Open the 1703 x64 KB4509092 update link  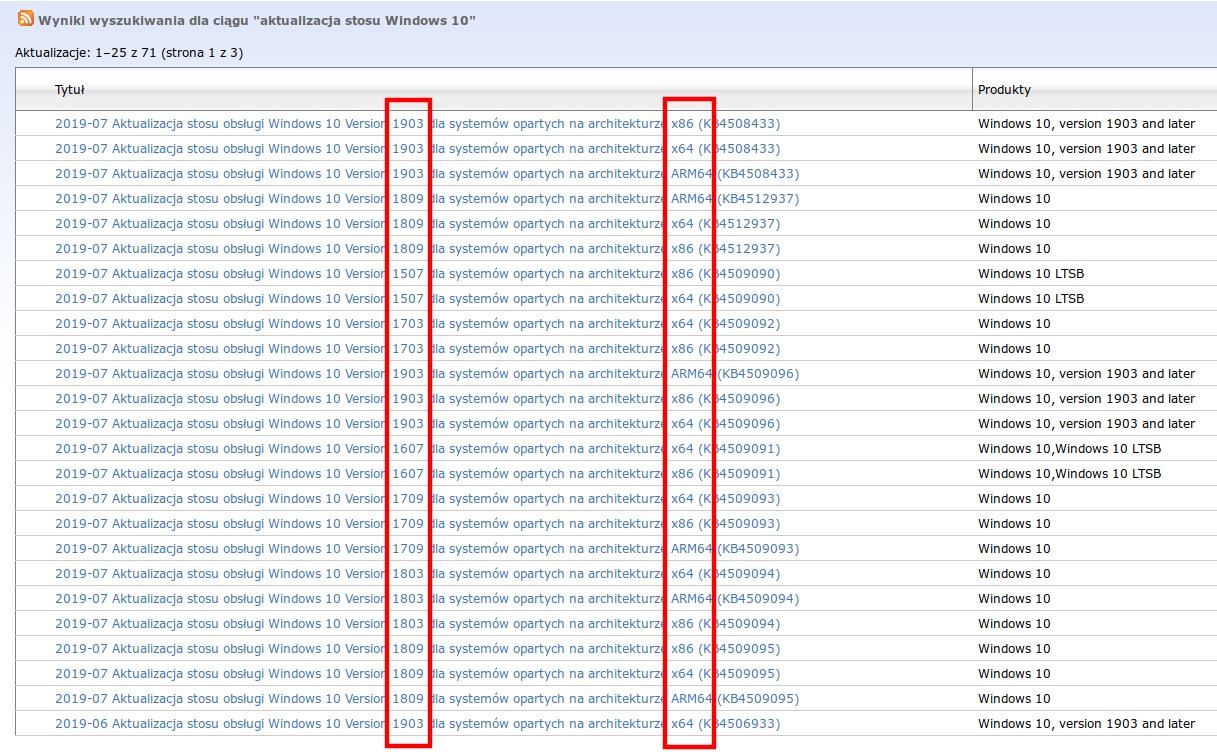coord(417,324)
